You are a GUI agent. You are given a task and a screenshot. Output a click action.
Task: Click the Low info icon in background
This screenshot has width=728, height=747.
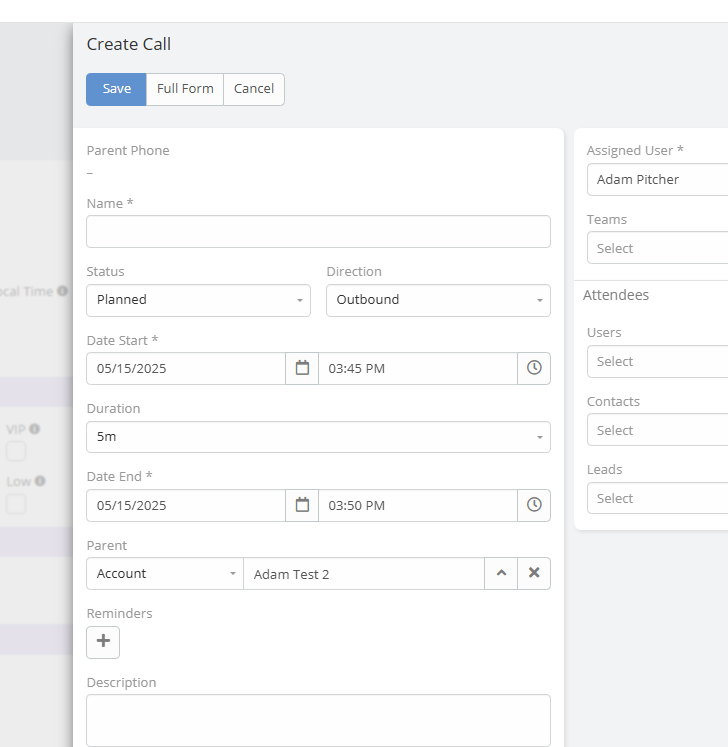pos(40,481)
